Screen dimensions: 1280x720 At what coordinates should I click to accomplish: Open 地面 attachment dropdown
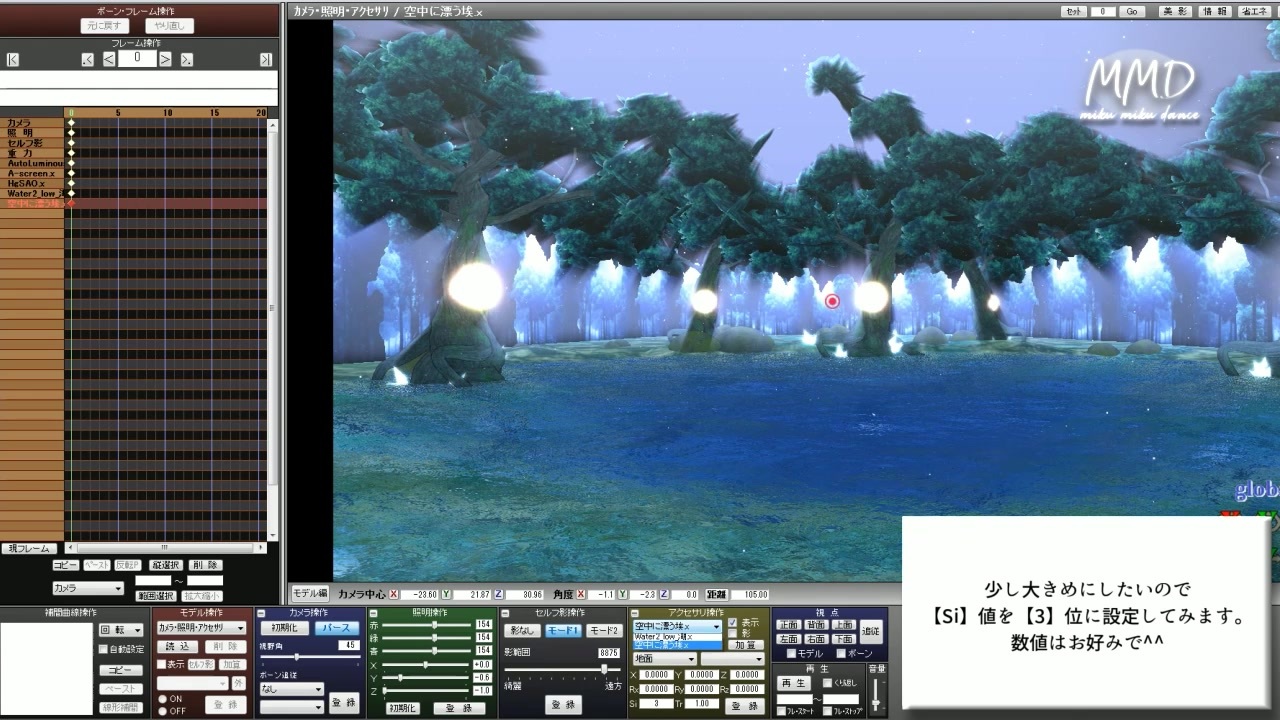click(x=664, y=659)
